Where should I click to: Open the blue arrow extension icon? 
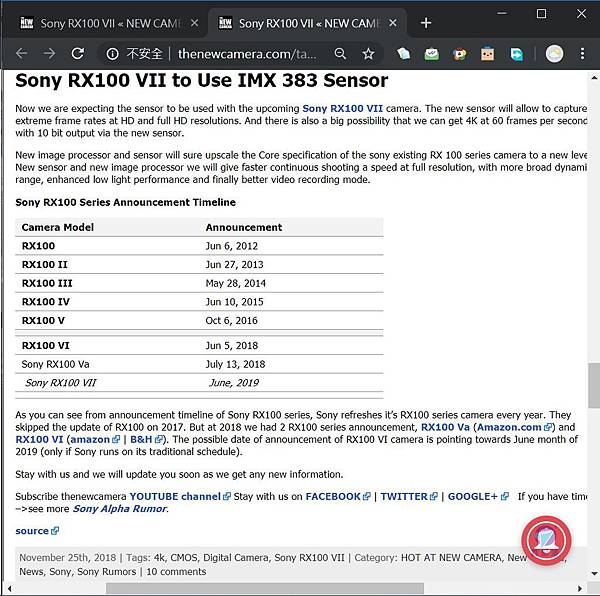[x=517, y=54]
